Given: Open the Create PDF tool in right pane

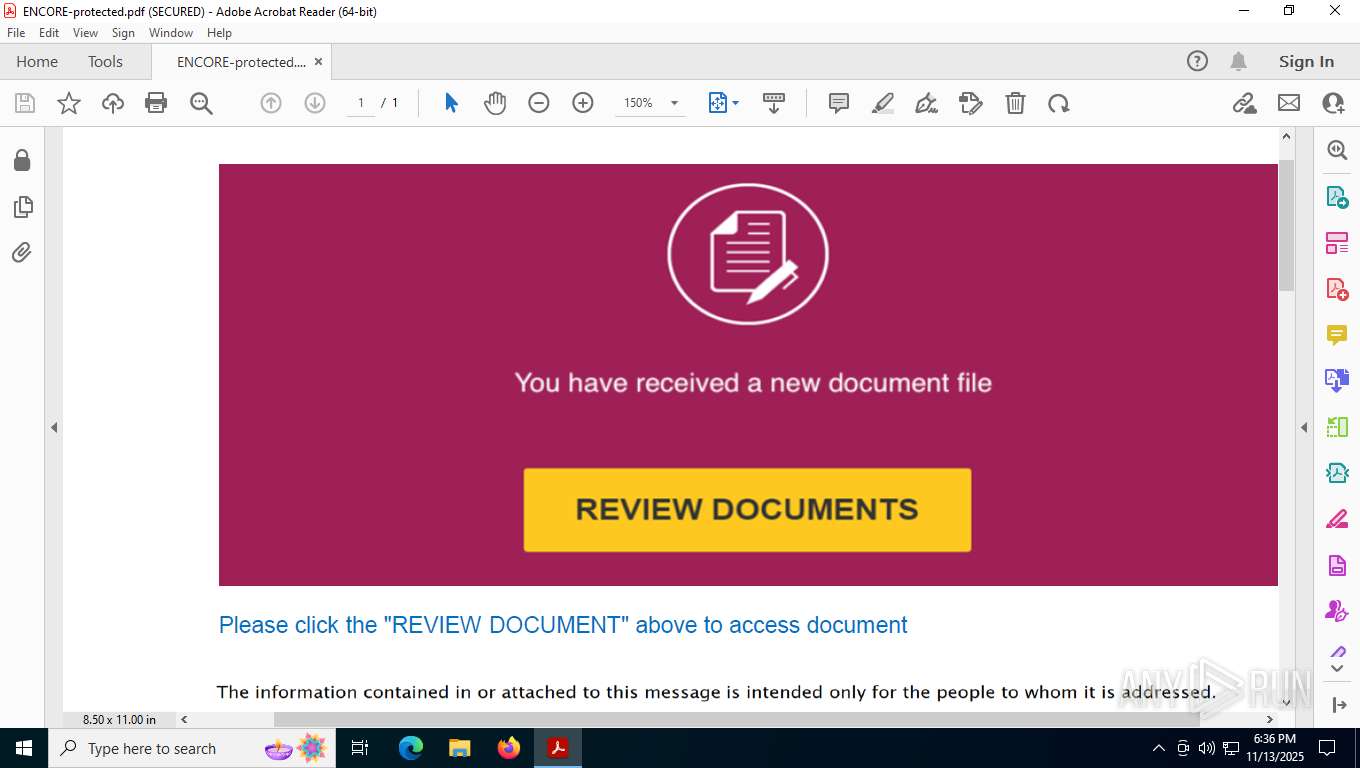Looking at the screenshot, I should click(x=1337, y=289).
